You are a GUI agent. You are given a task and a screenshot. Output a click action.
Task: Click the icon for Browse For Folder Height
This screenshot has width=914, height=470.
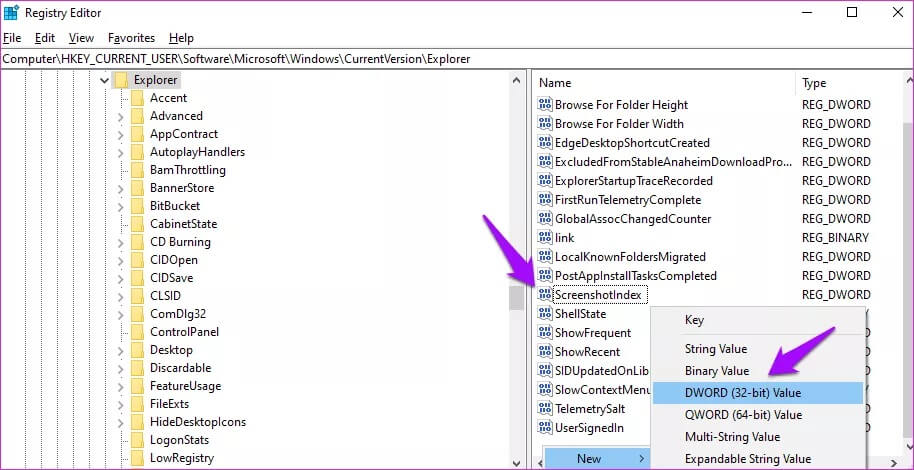click(545, 105)
